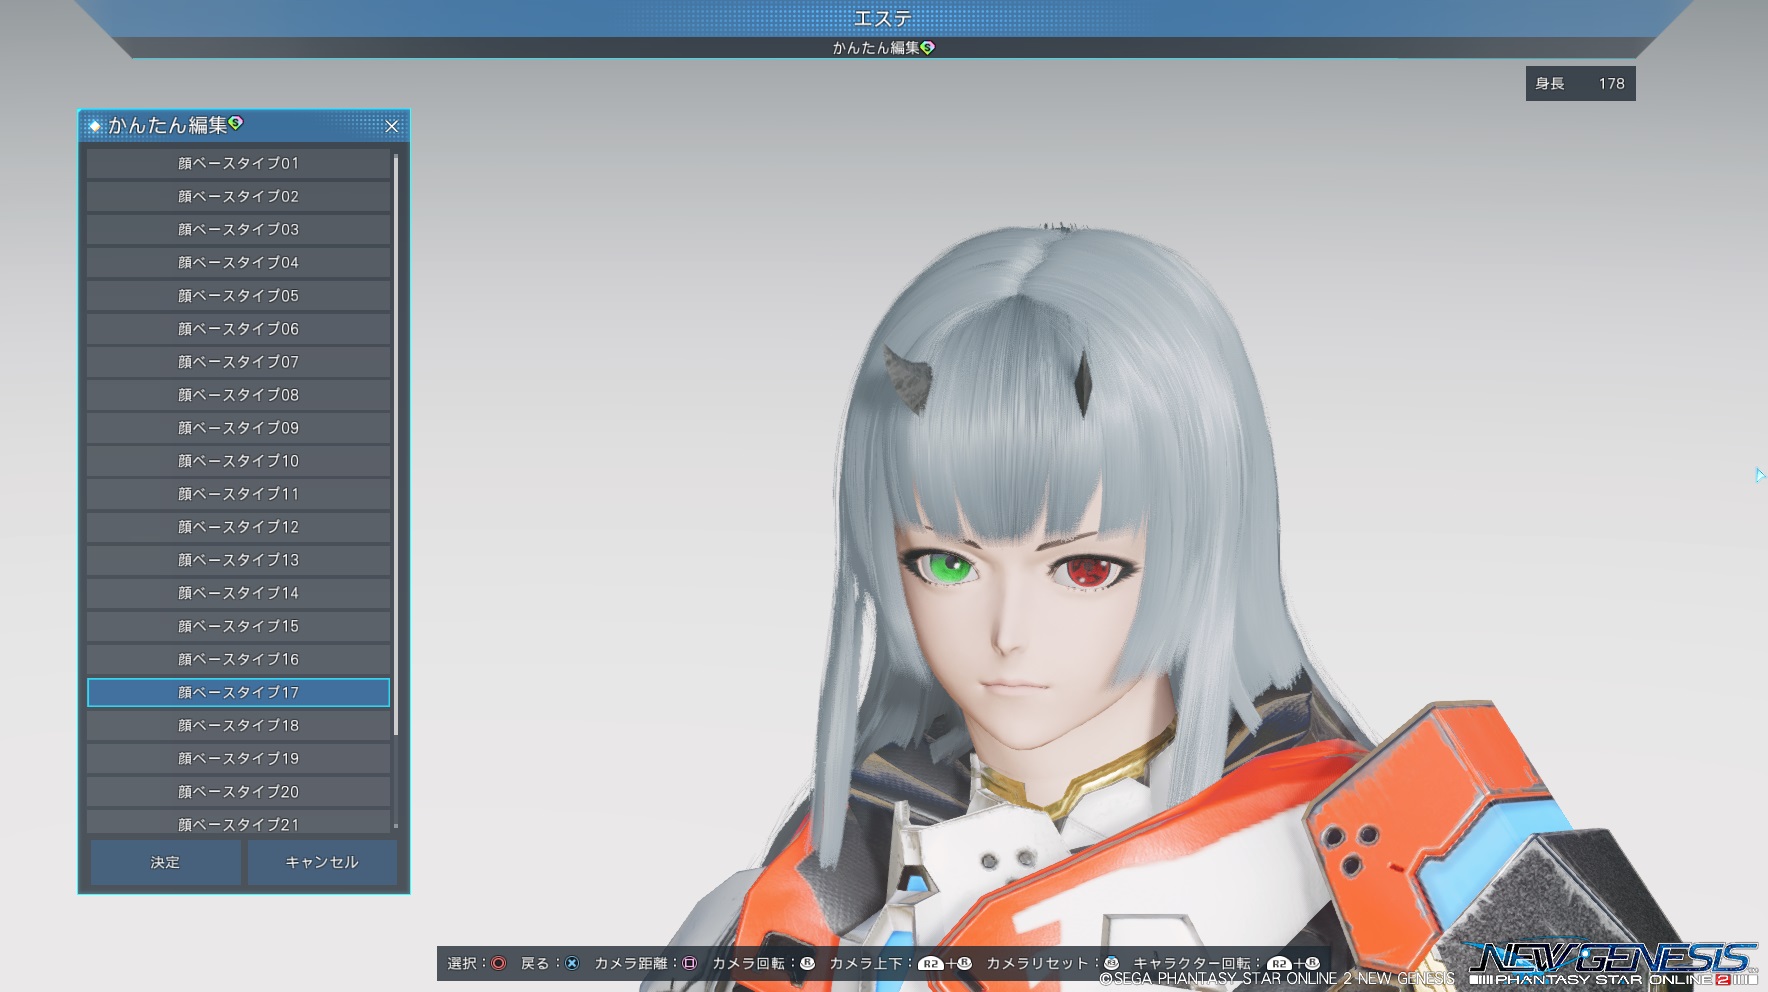The height and width of the screenshot is (992, 1768).
Task: Choose 顔ベースタイプ20 face option
Action: tap(238, 791)
